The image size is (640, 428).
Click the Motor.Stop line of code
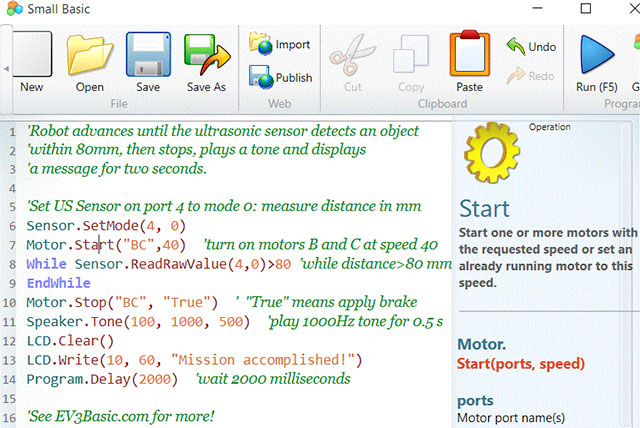pyautogui.click(x=122, y=302)
